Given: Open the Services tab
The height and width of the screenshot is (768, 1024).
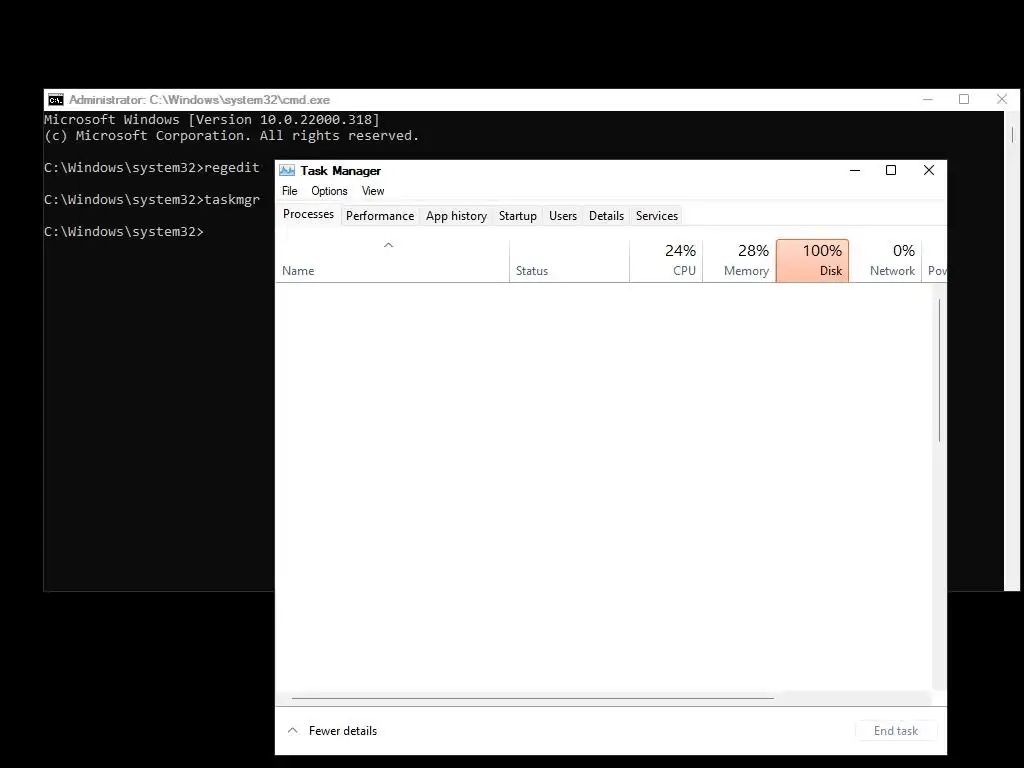Looking at the screenshot, I should 657,216.
